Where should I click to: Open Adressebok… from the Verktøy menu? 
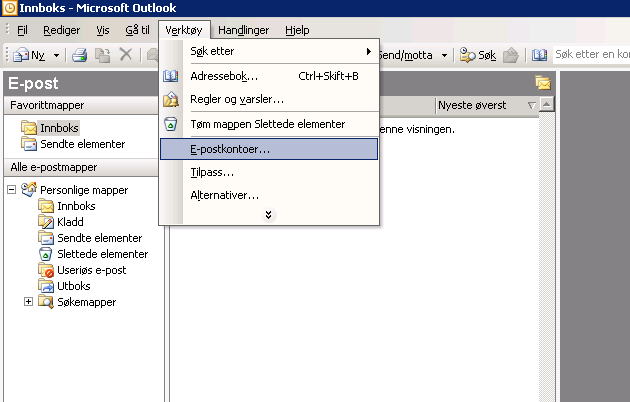click(x=269, y=76)
